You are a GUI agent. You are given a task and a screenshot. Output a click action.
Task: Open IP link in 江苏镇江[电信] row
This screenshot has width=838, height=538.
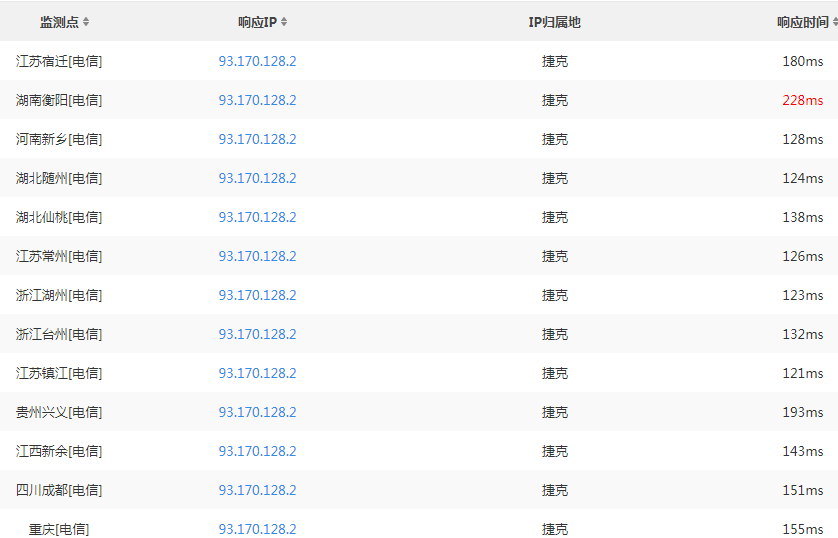tap(257, 373)
